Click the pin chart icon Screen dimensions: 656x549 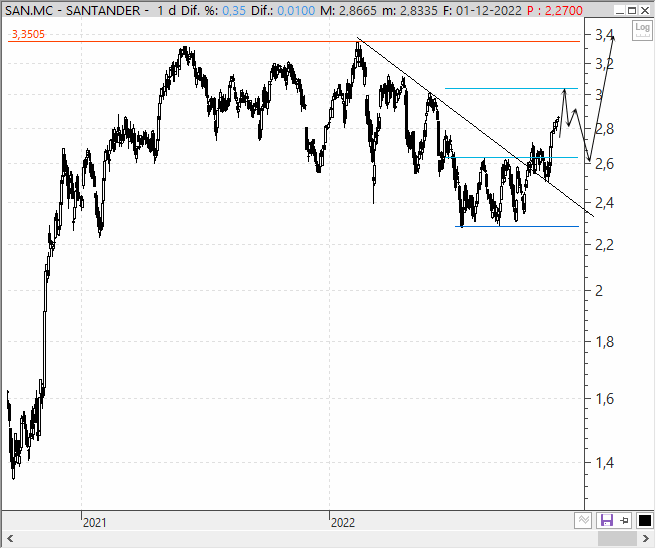[x=625, y=520]
